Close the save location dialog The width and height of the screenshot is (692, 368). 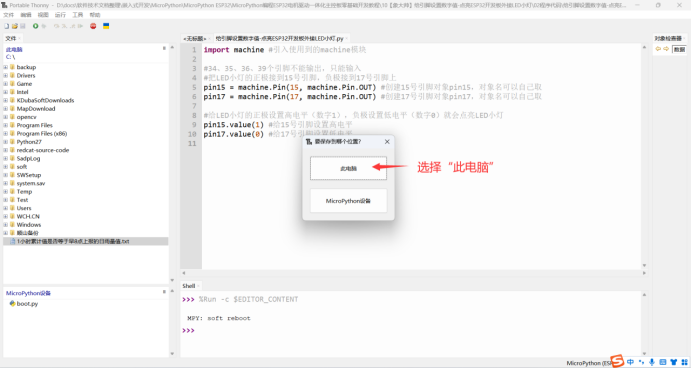coord(387,142)
